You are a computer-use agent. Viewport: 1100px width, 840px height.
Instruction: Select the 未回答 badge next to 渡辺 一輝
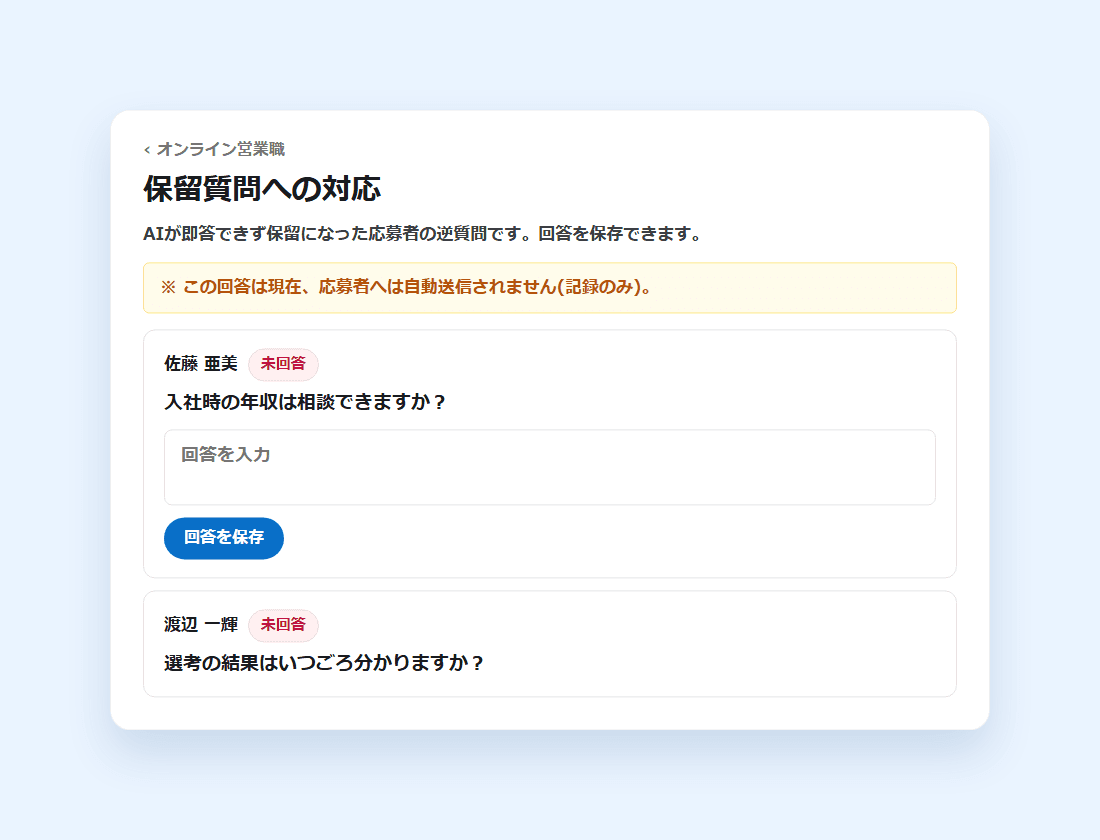click(283, 625)
